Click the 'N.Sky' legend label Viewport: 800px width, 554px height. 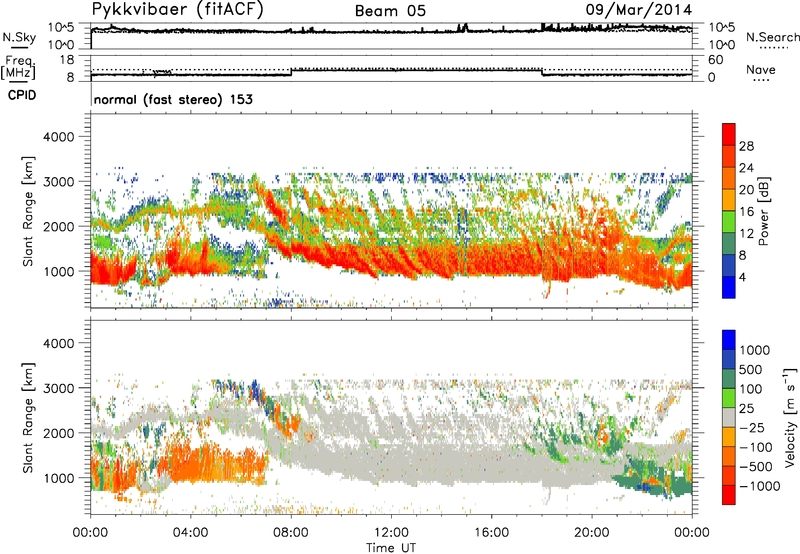click(x=19, y=37)
